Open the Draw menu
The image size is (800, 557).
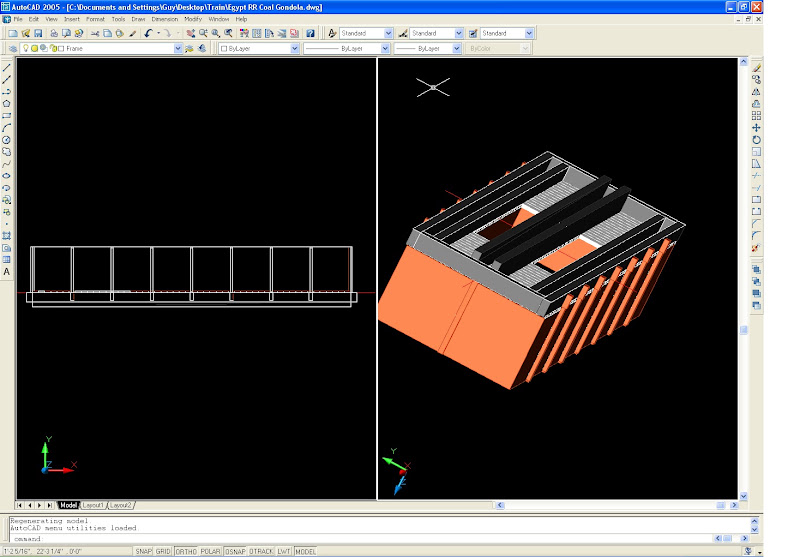point(138,19)
